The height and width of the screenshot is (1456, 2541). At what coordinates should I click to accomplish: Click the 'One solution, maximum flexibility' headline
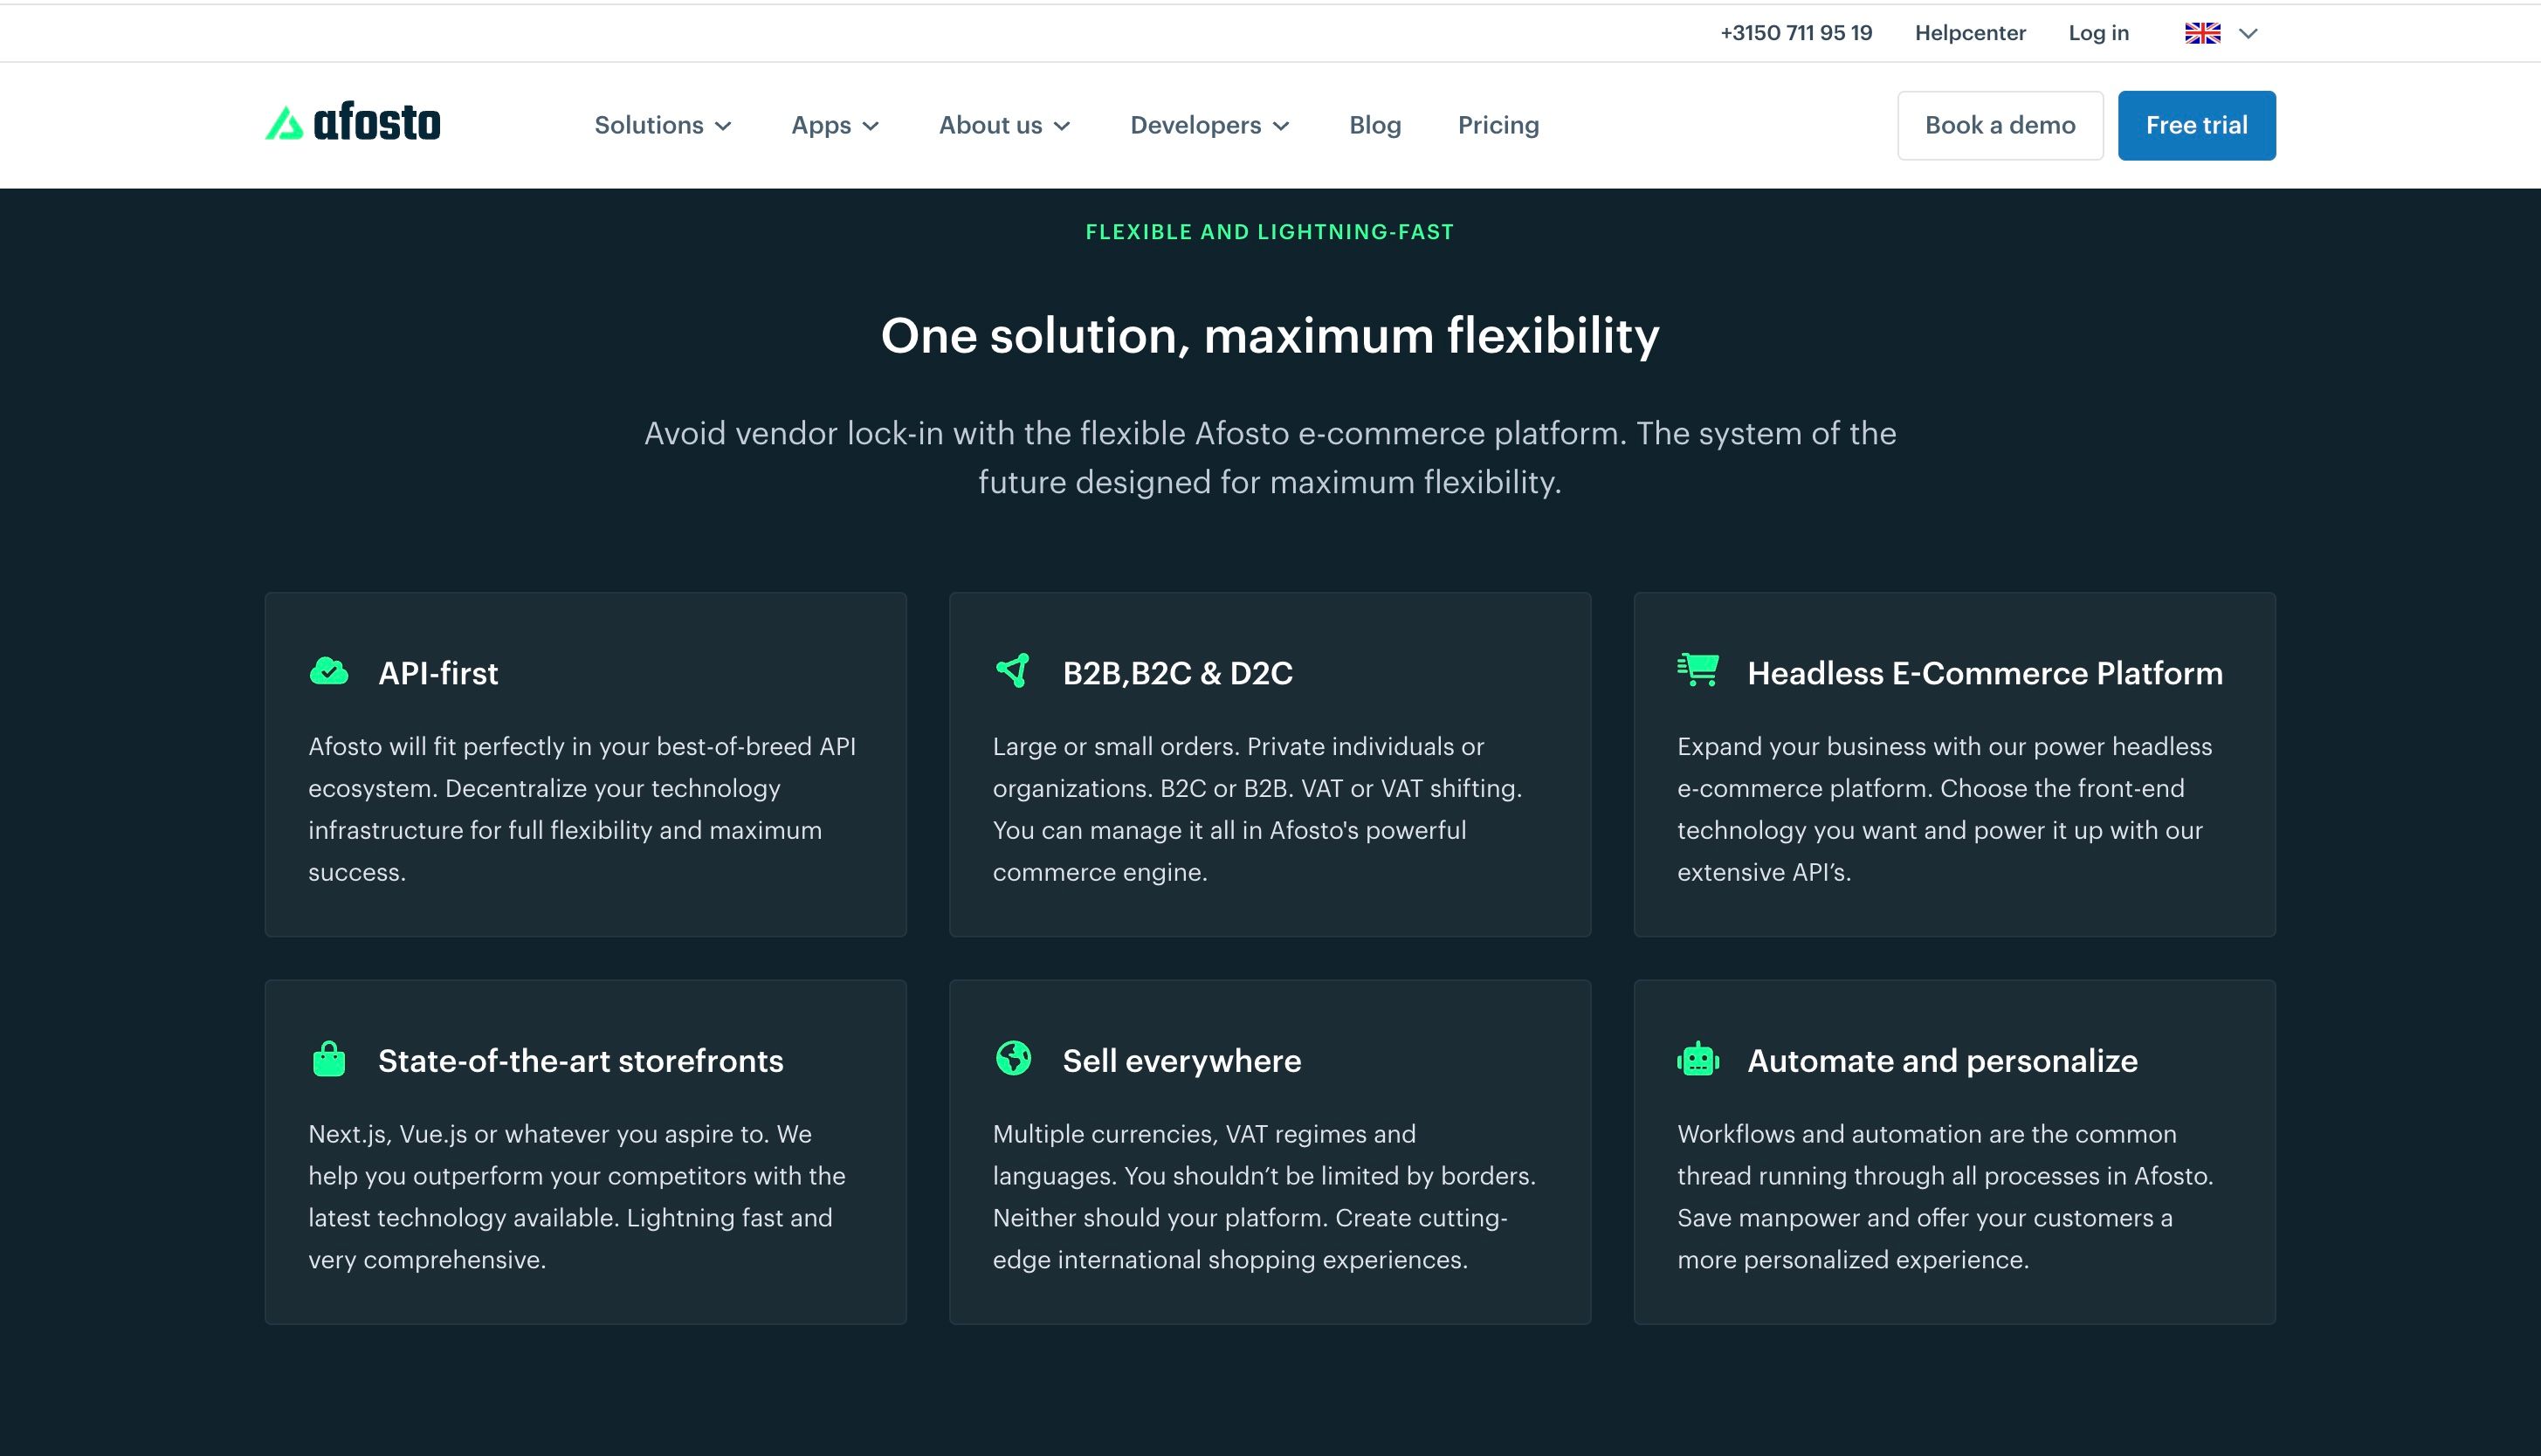1270,335
